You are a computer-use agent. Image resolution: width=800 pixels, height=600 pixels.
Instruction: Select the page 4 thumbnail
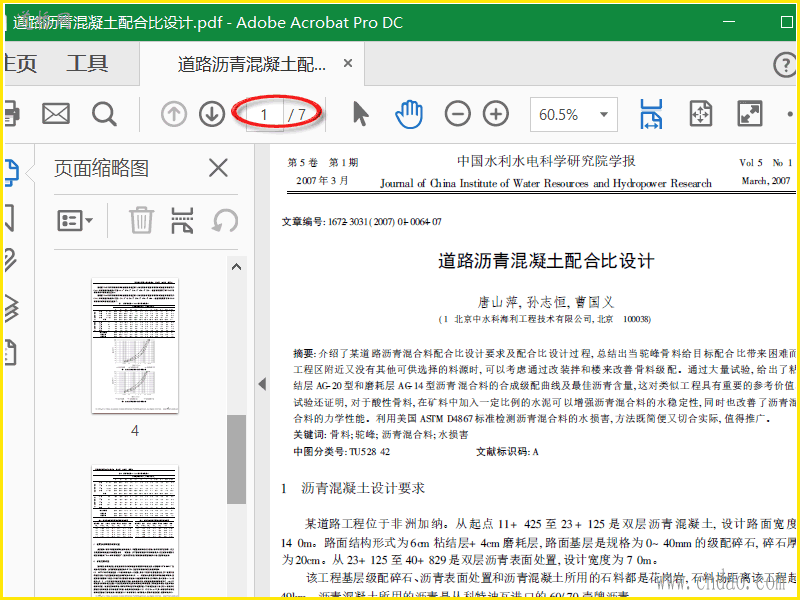coord(135,345)
